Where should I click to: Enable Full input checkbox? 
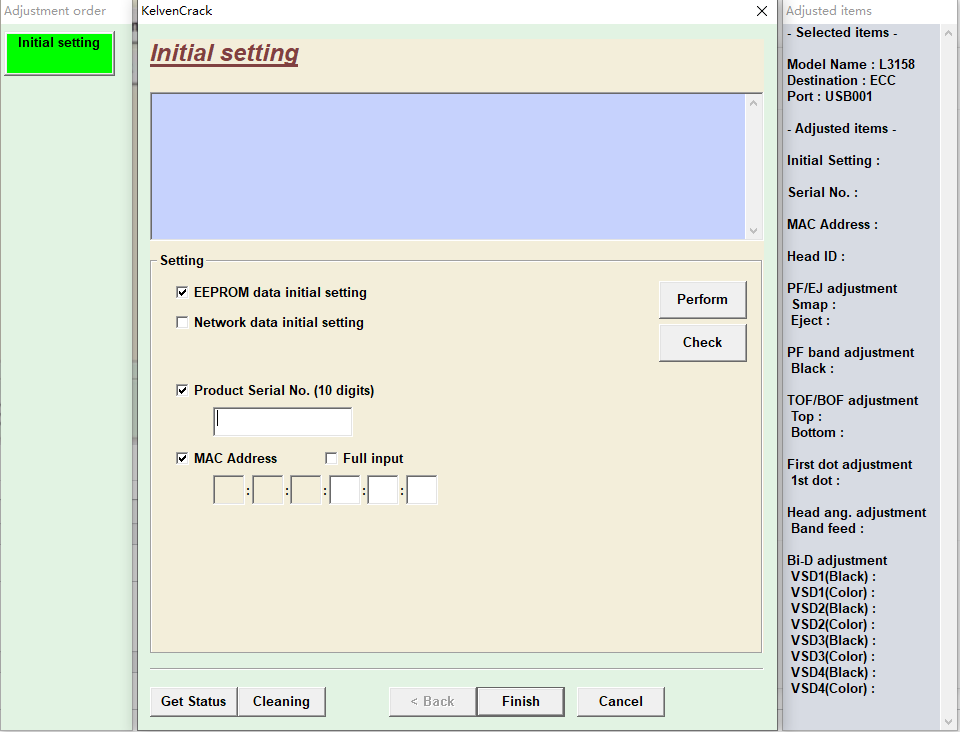click(331, 459)
